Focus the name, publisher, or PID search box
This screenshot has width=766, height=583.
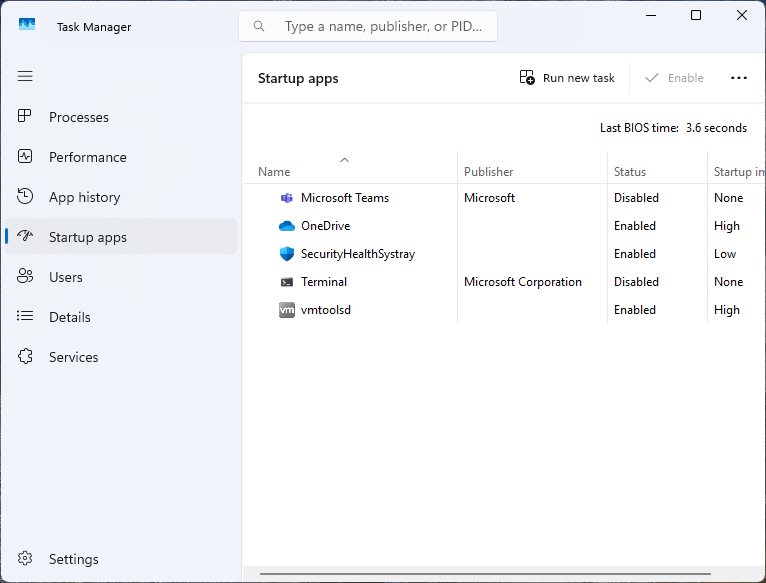(x=368, y=26)
